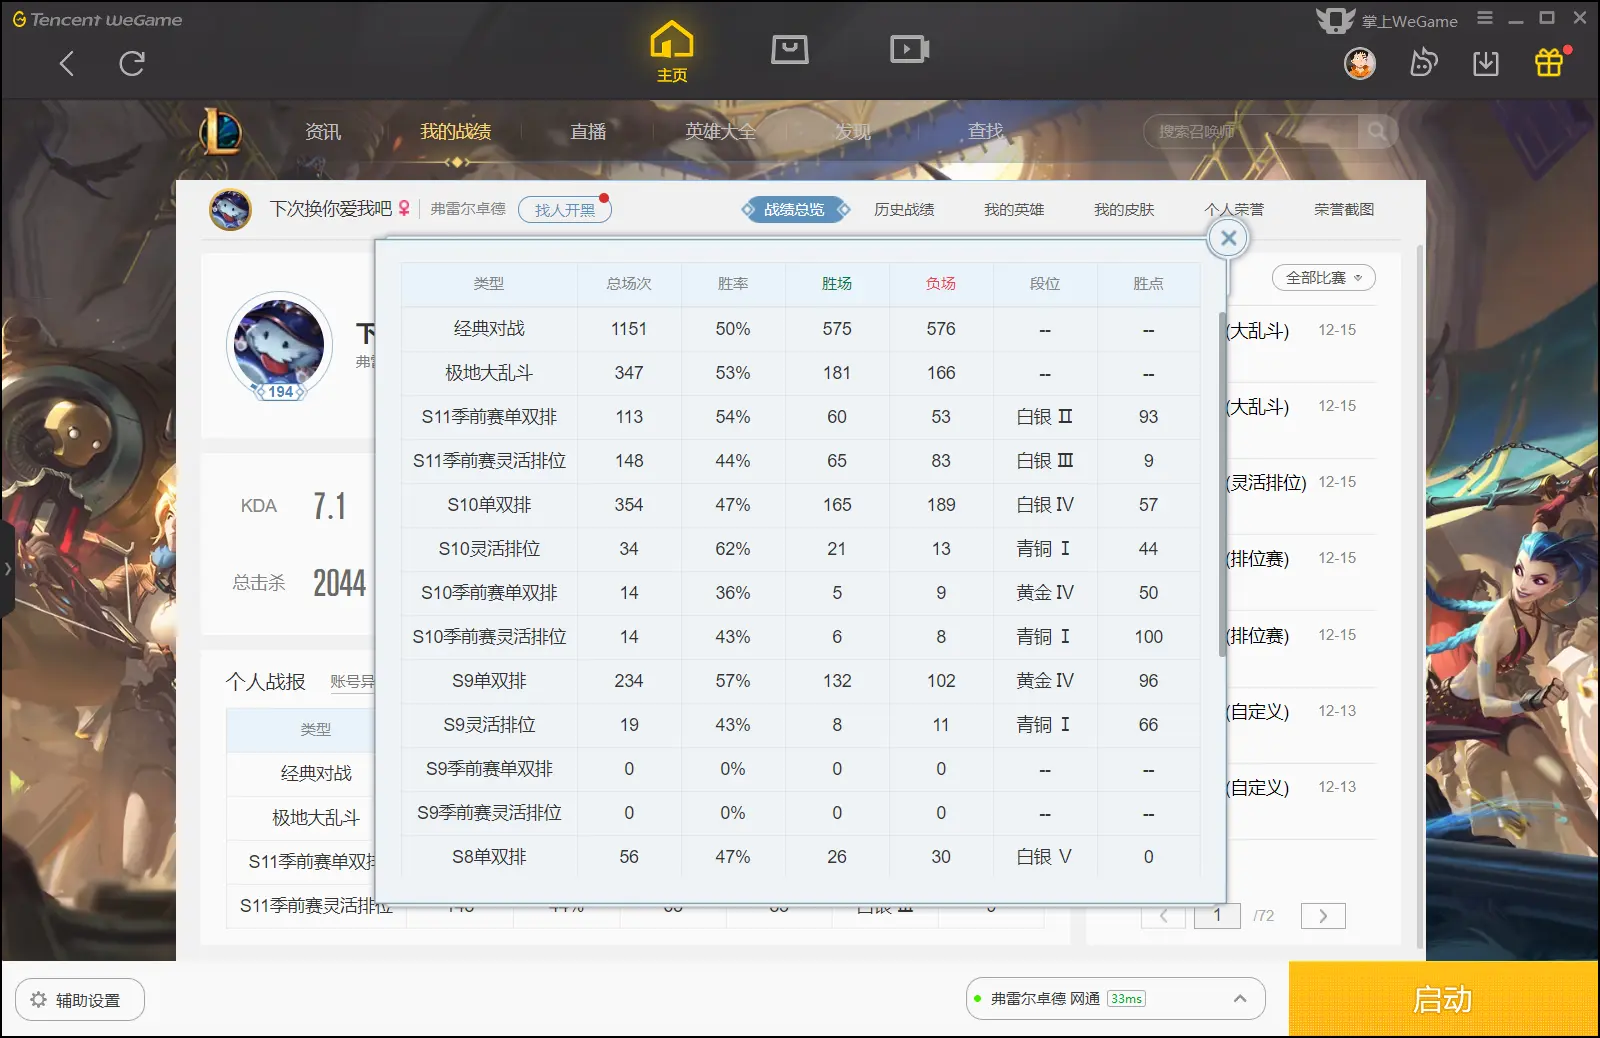The image size is (1600, 1038).
Task: Open the 查找 tab
Action: [985, 132]
